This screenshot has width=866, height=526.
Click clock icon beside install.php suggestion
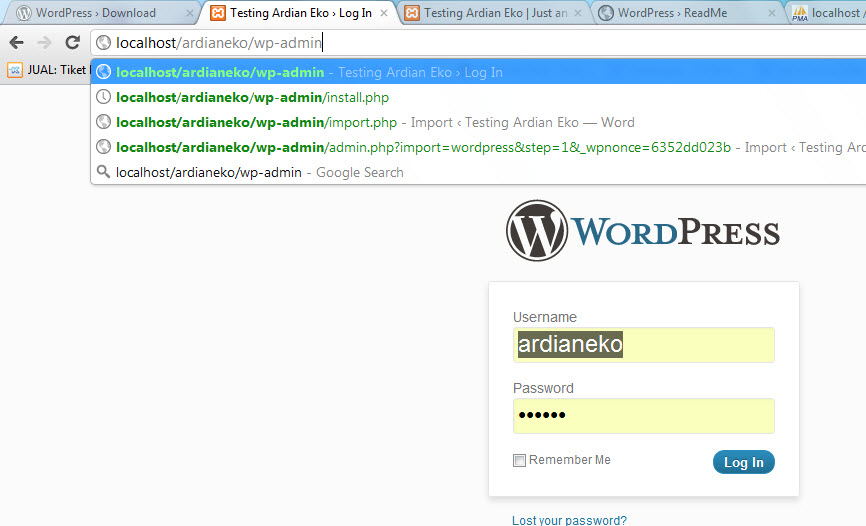click(x=103, y=97)
